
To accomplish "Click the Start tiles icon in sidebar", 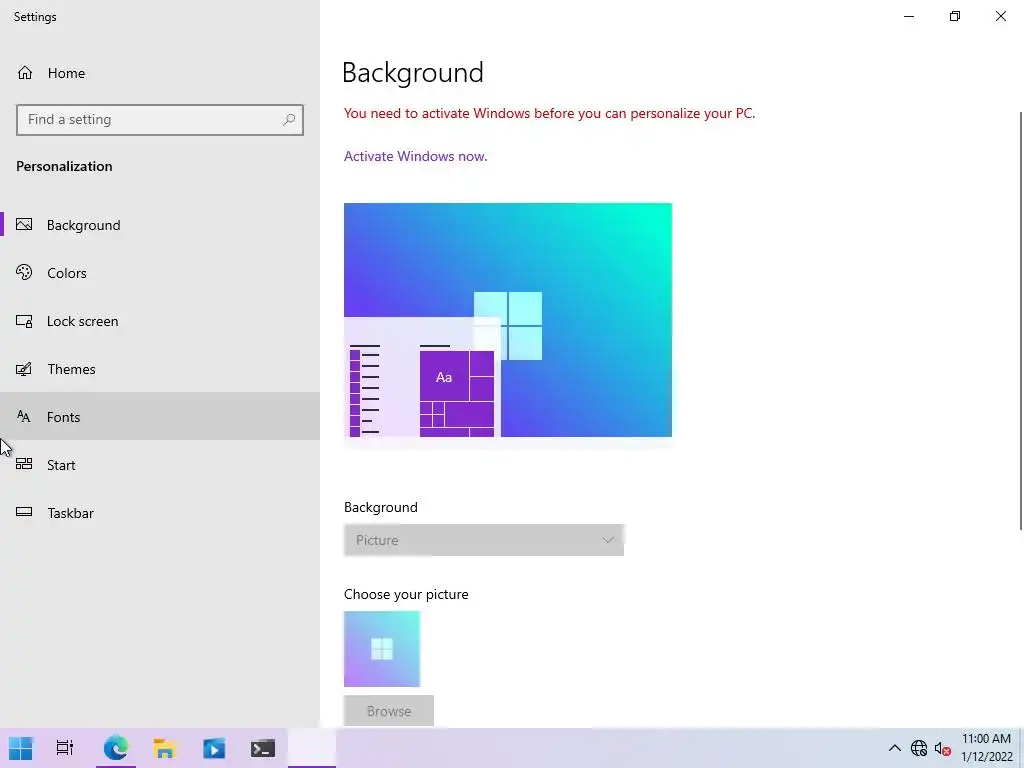I will tap(24, 464).
